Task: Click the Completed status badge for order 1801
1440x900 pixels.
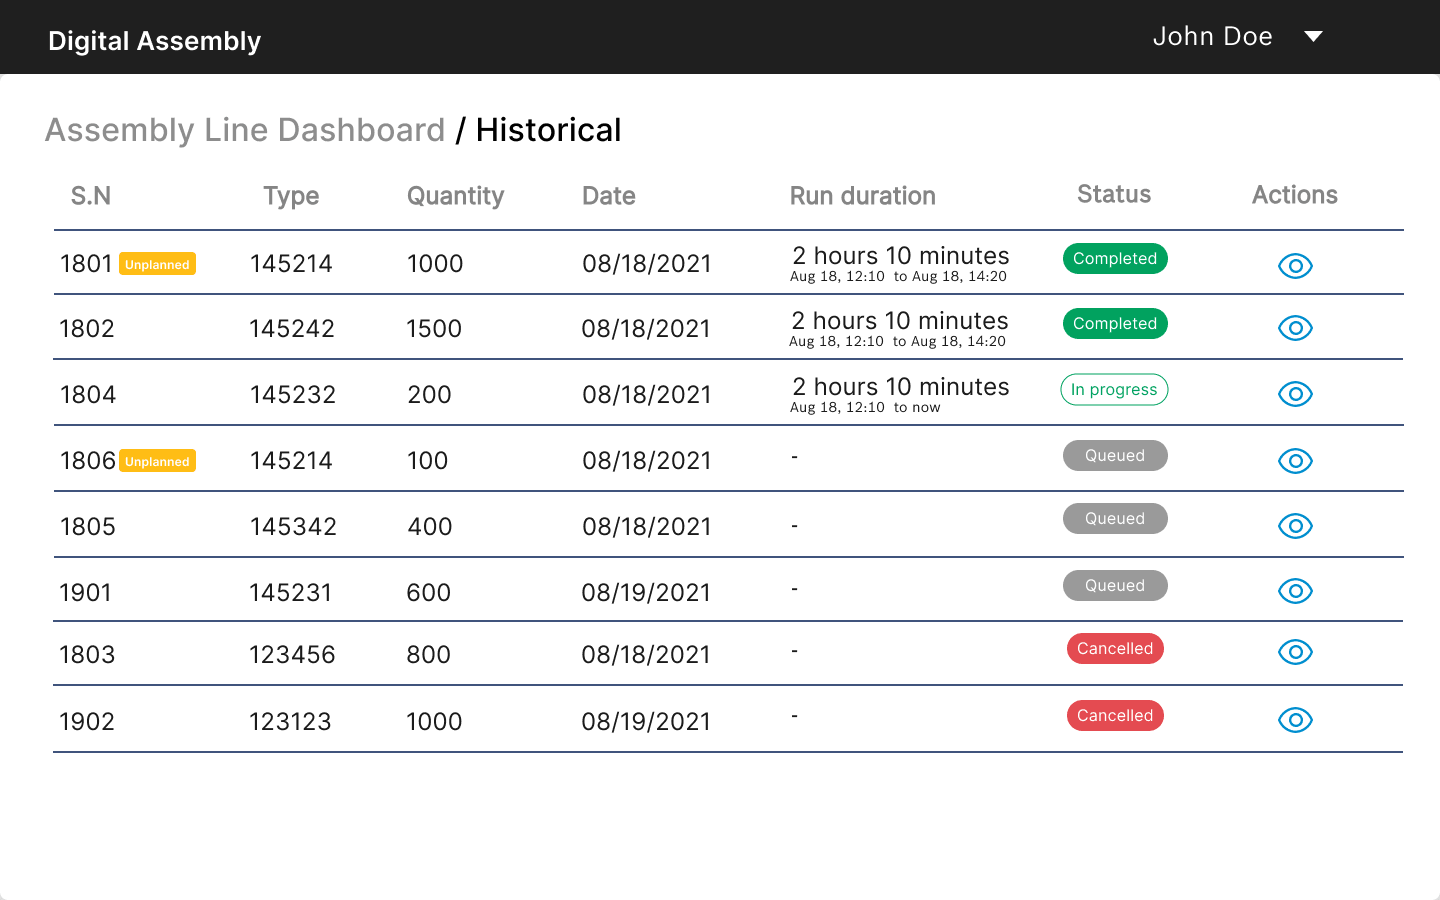Action: (1115, 258)
